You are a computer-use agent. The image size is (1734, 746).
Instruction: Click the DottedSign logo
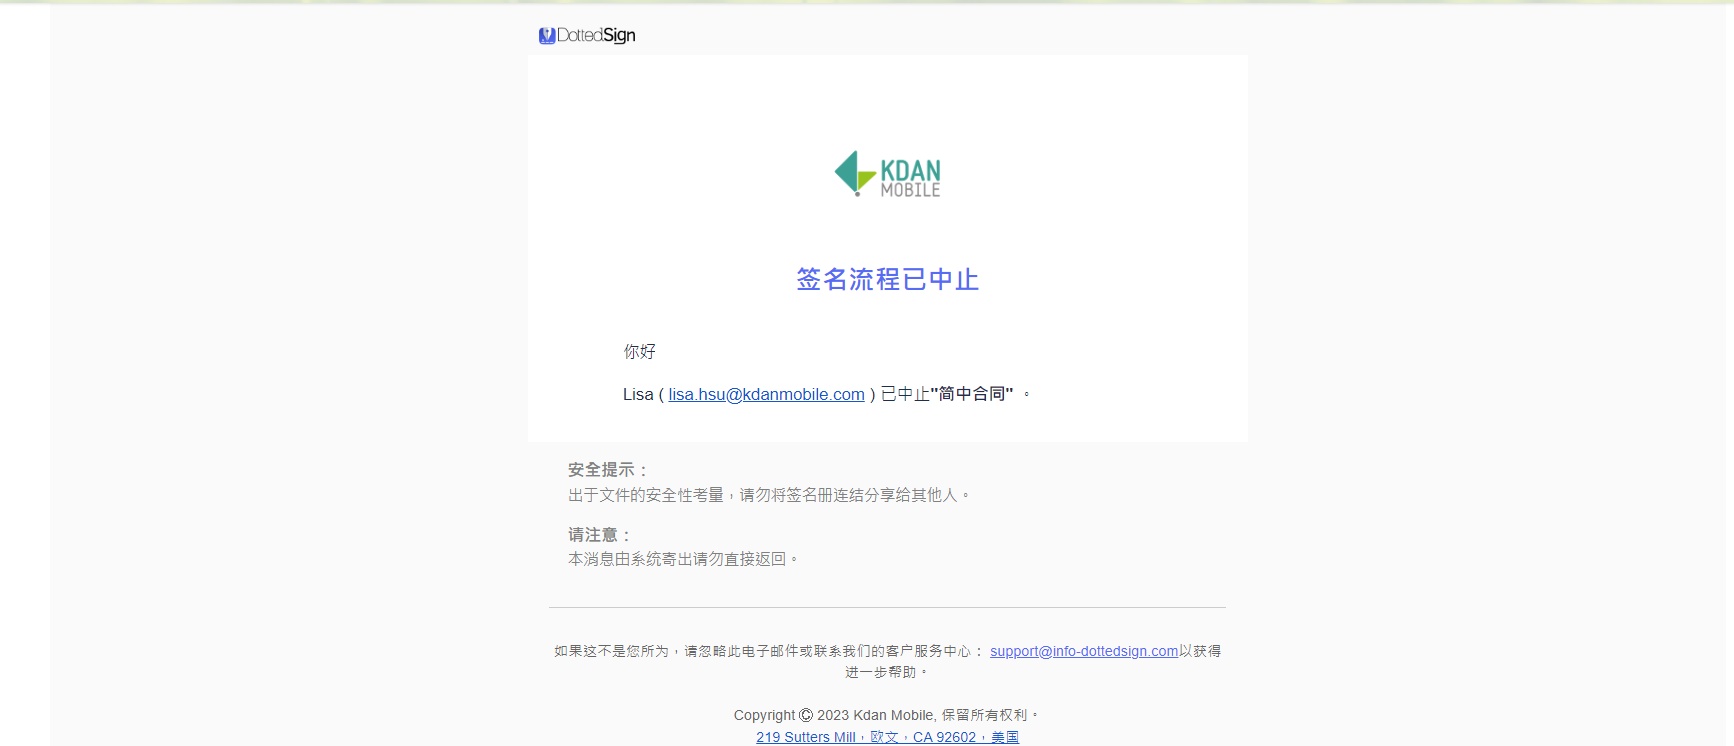pyautogui.click(x=587, y=35)
